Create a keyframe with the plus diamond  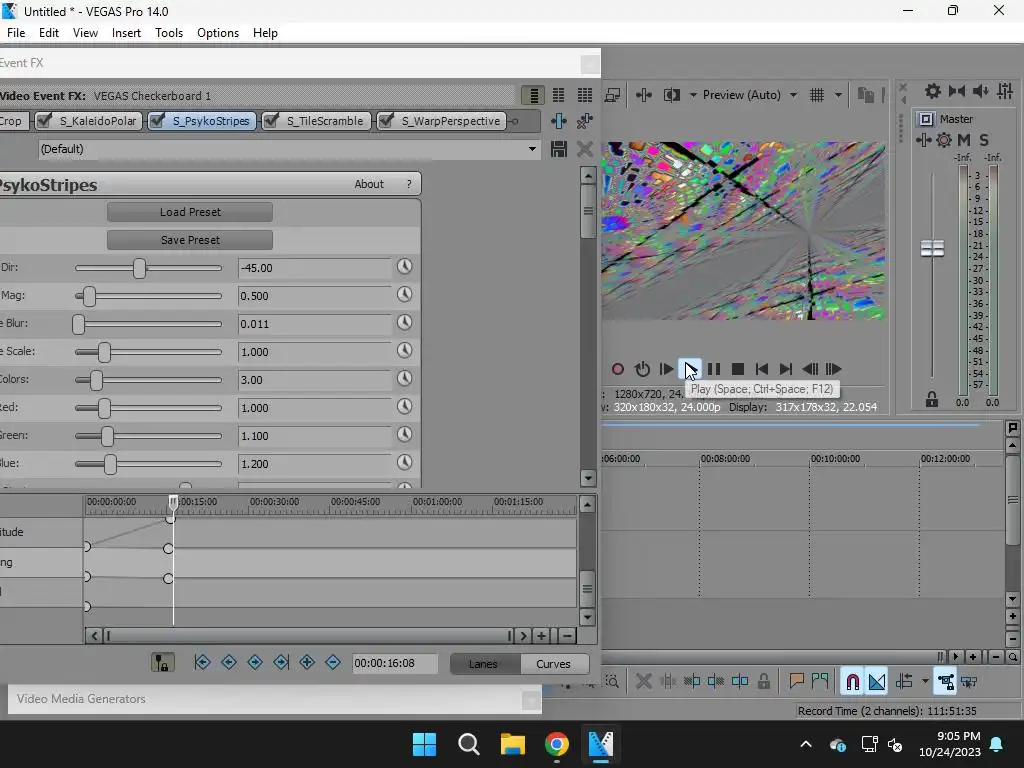pyautogui.click(x=307, y=662)
